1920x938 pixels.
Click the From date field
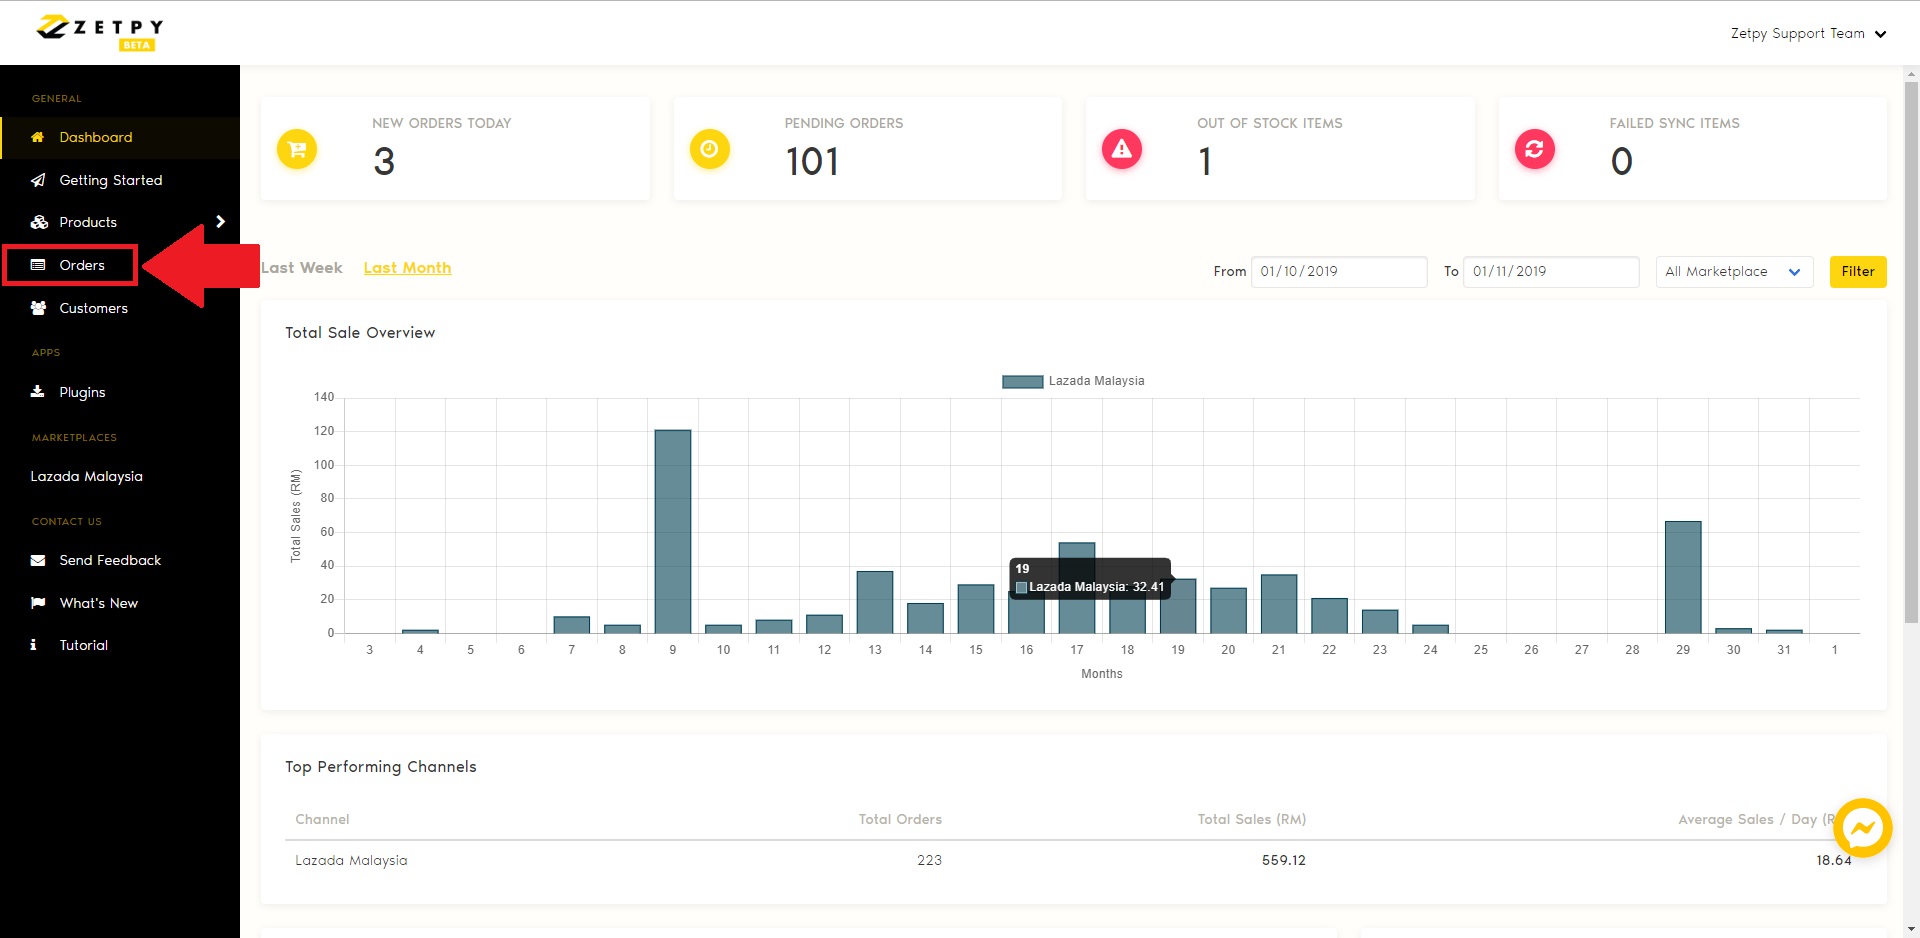coord(1339,272)
